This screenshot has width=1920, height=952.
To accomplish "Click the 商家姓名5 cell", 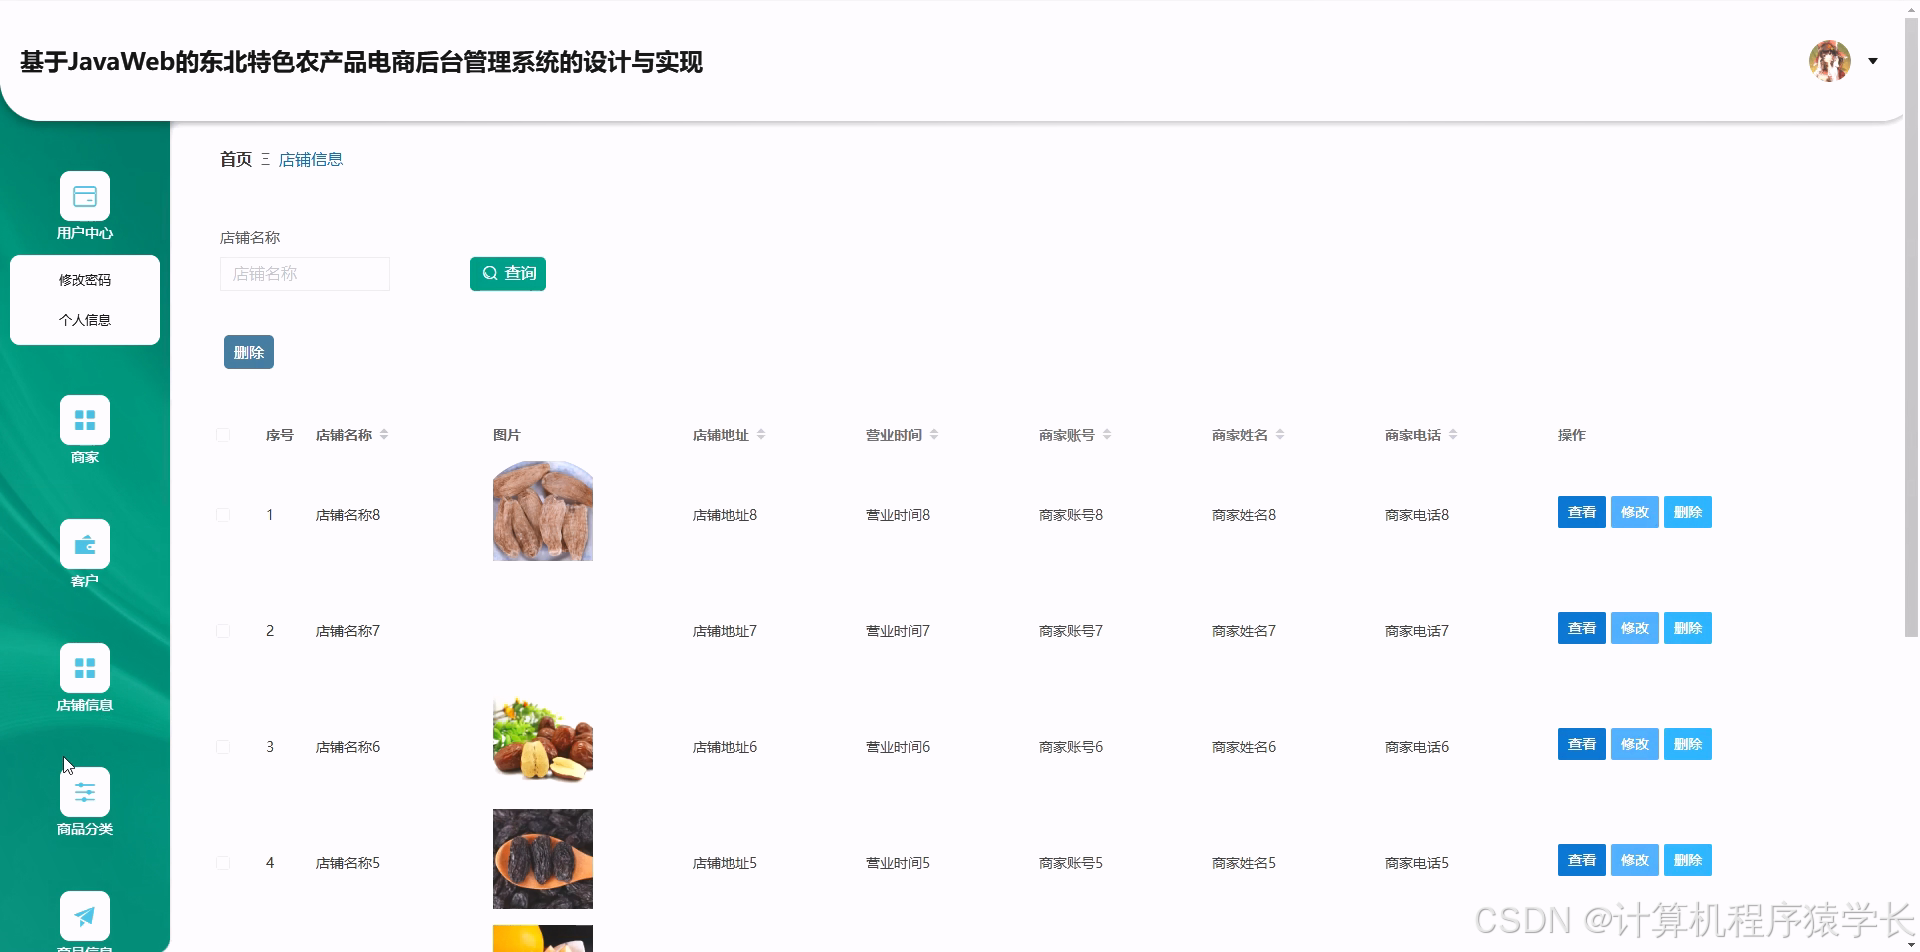I will click(1244, 863).
